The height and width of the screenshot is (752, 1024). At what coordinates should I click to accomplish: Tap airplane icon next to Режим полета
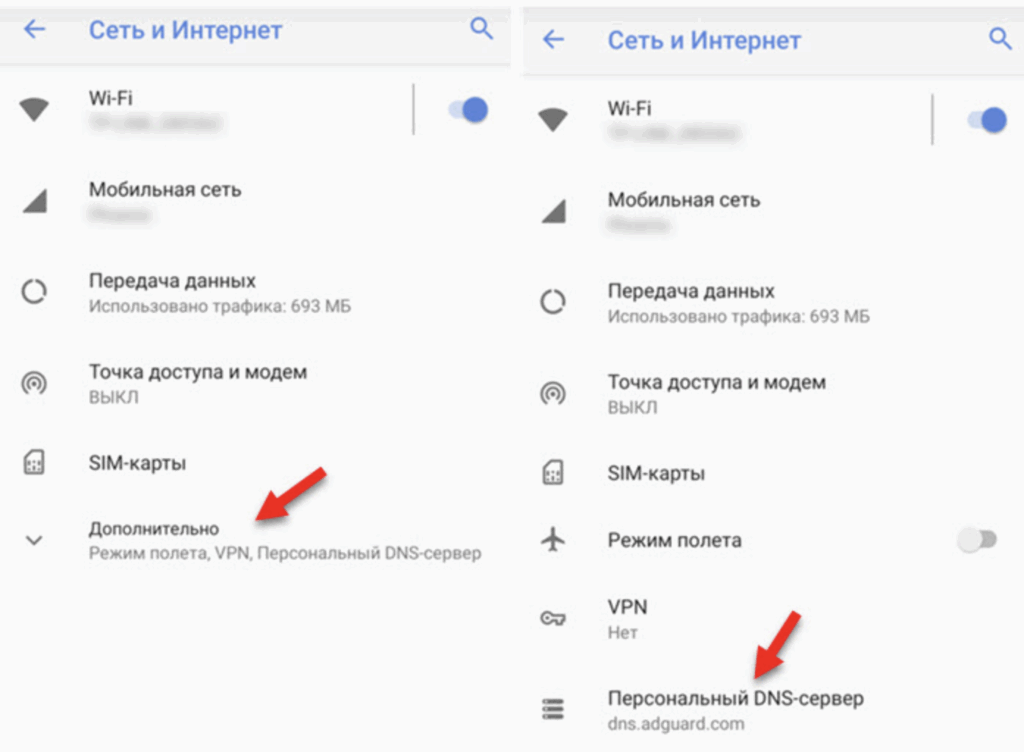pos(553,540)
